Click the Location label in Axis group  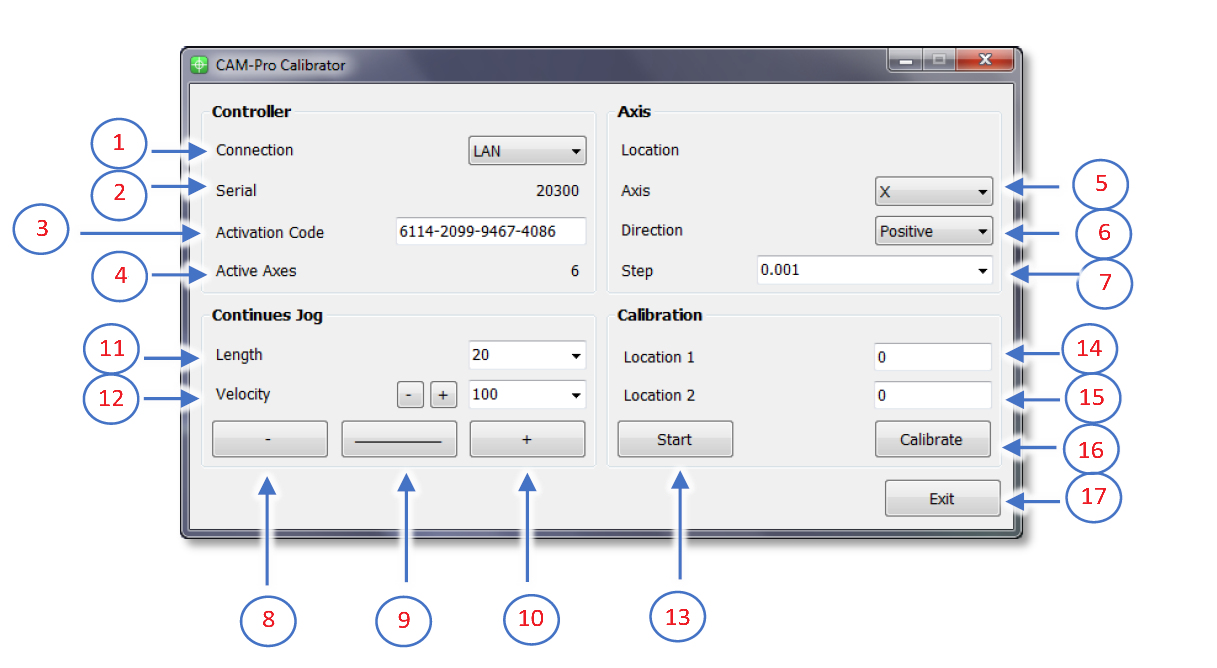(x=650, y=150)
